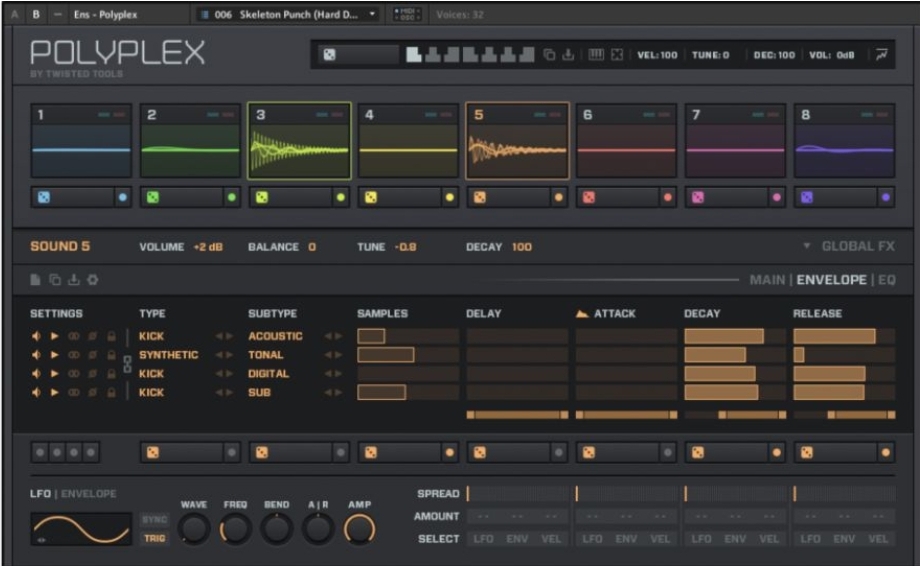
Task: Randomize the TYPE column with dice
Action: 153,452
